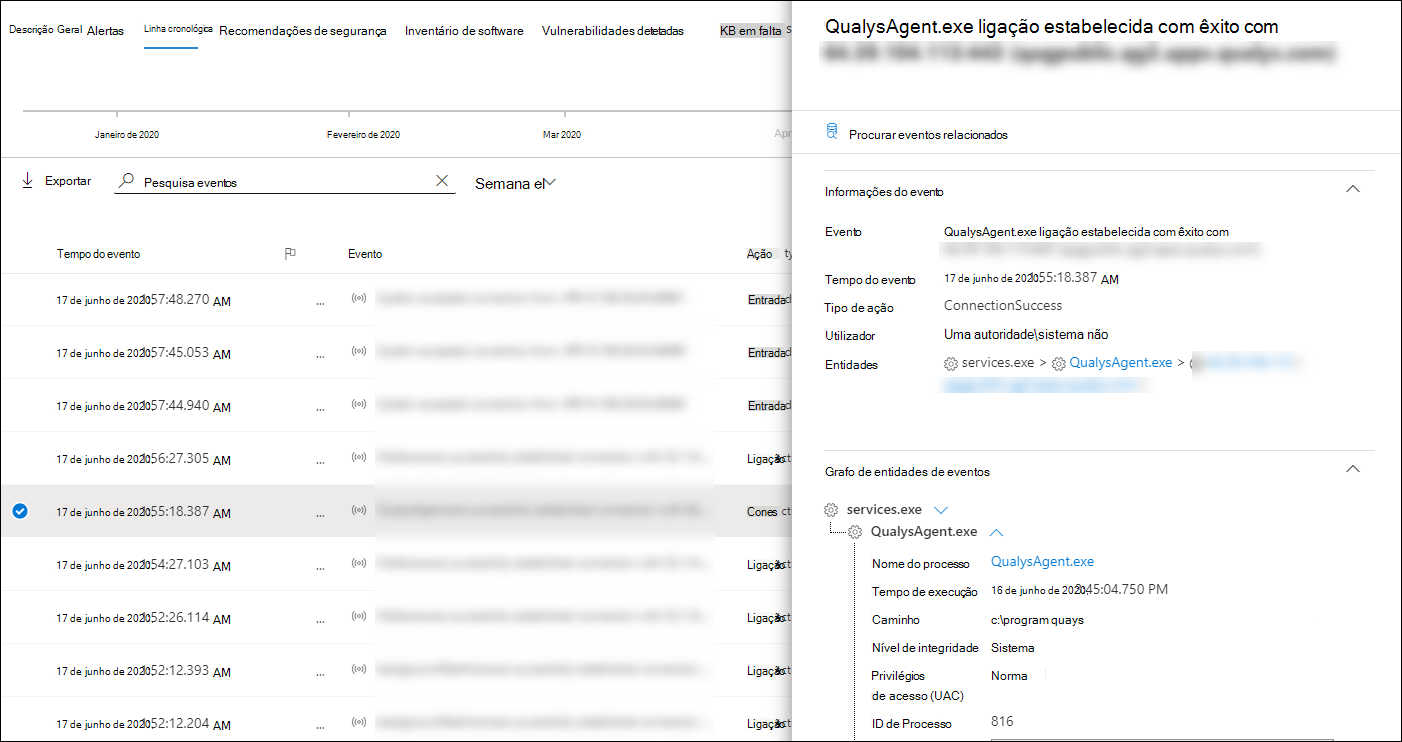The image size is (1402, 742).
Task: Open the Alertas tab
Action: pyautogui.click(x=106, y=31)
